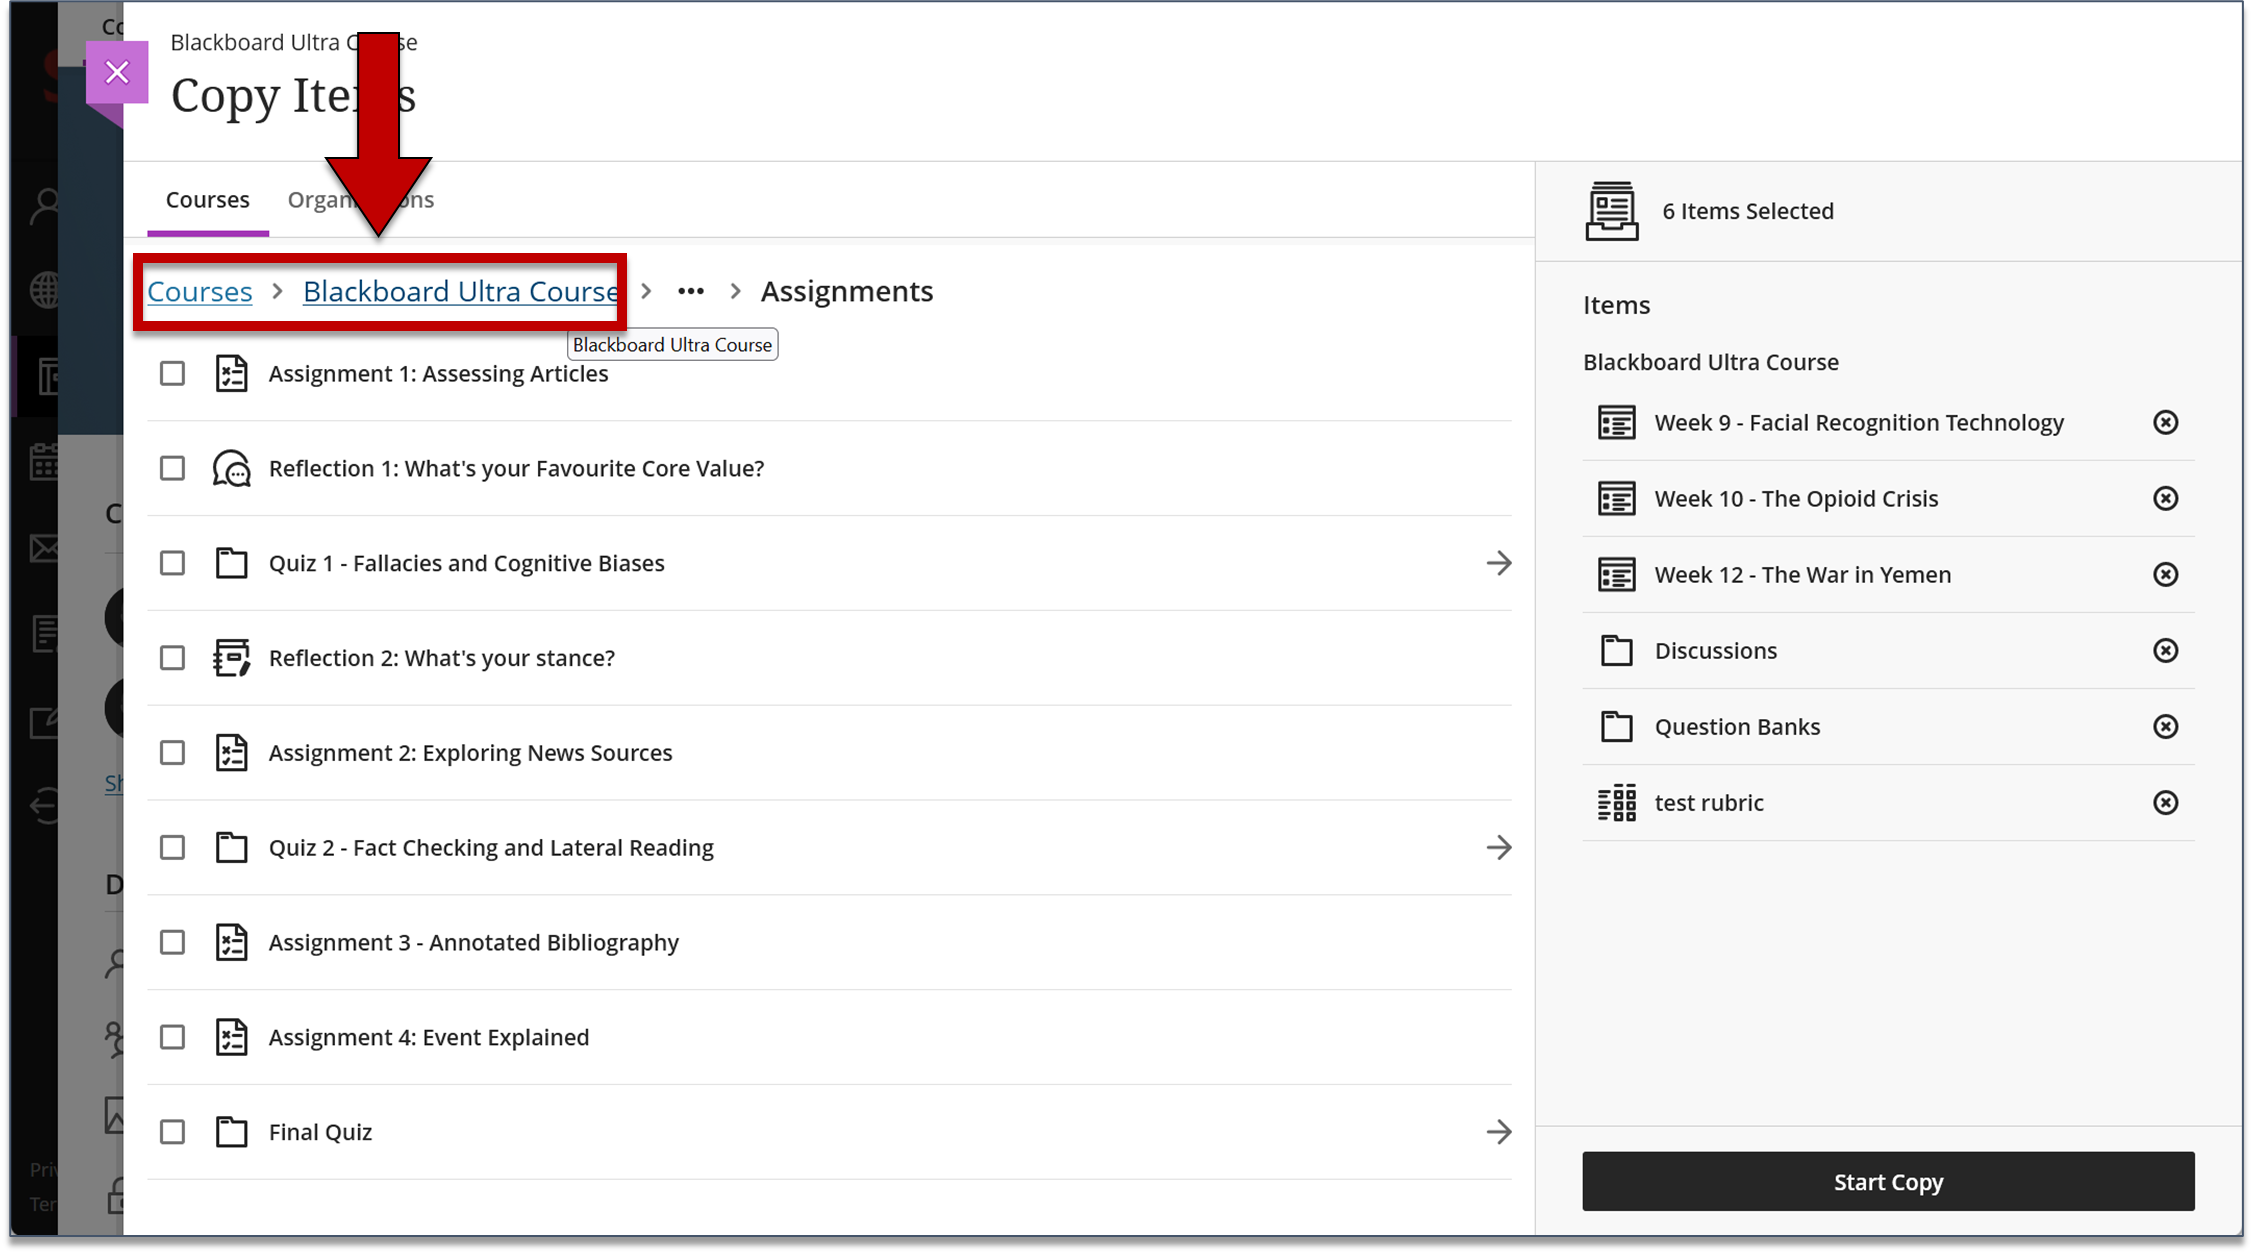Click the Final Quiz folder icon
Screen dimensions: 2253x1254
point(231,1132)
